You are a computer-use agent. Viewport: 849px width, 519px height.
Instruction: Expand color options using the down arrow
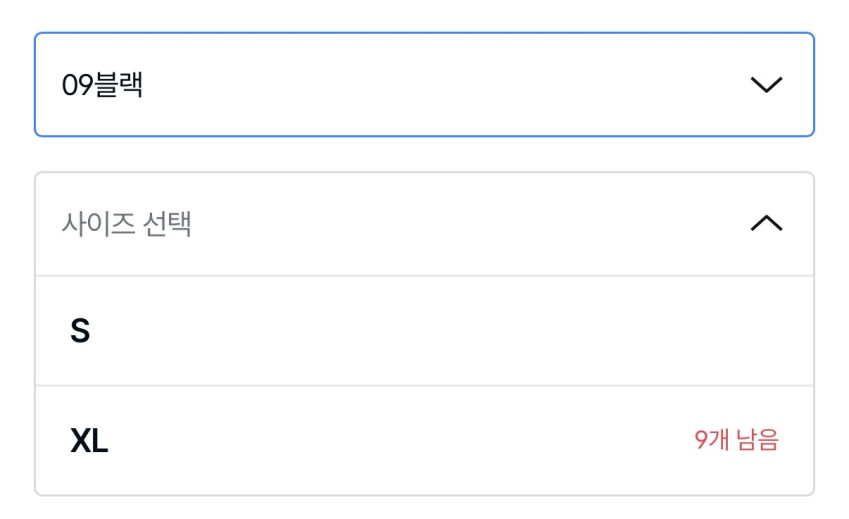click(766, 85)
